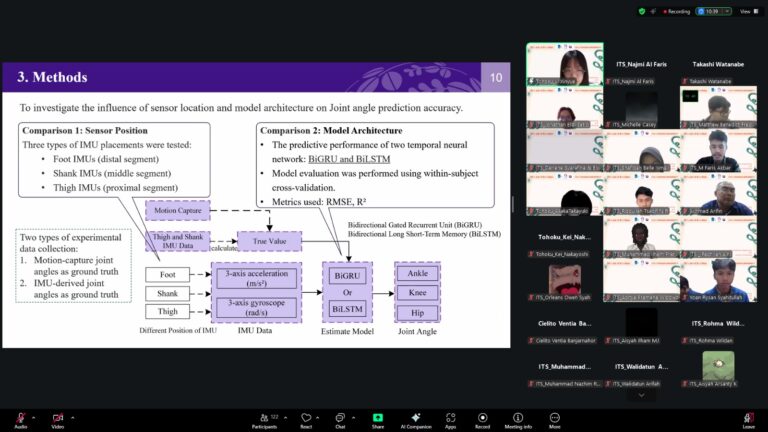Show more participants with down chevron

641,395
